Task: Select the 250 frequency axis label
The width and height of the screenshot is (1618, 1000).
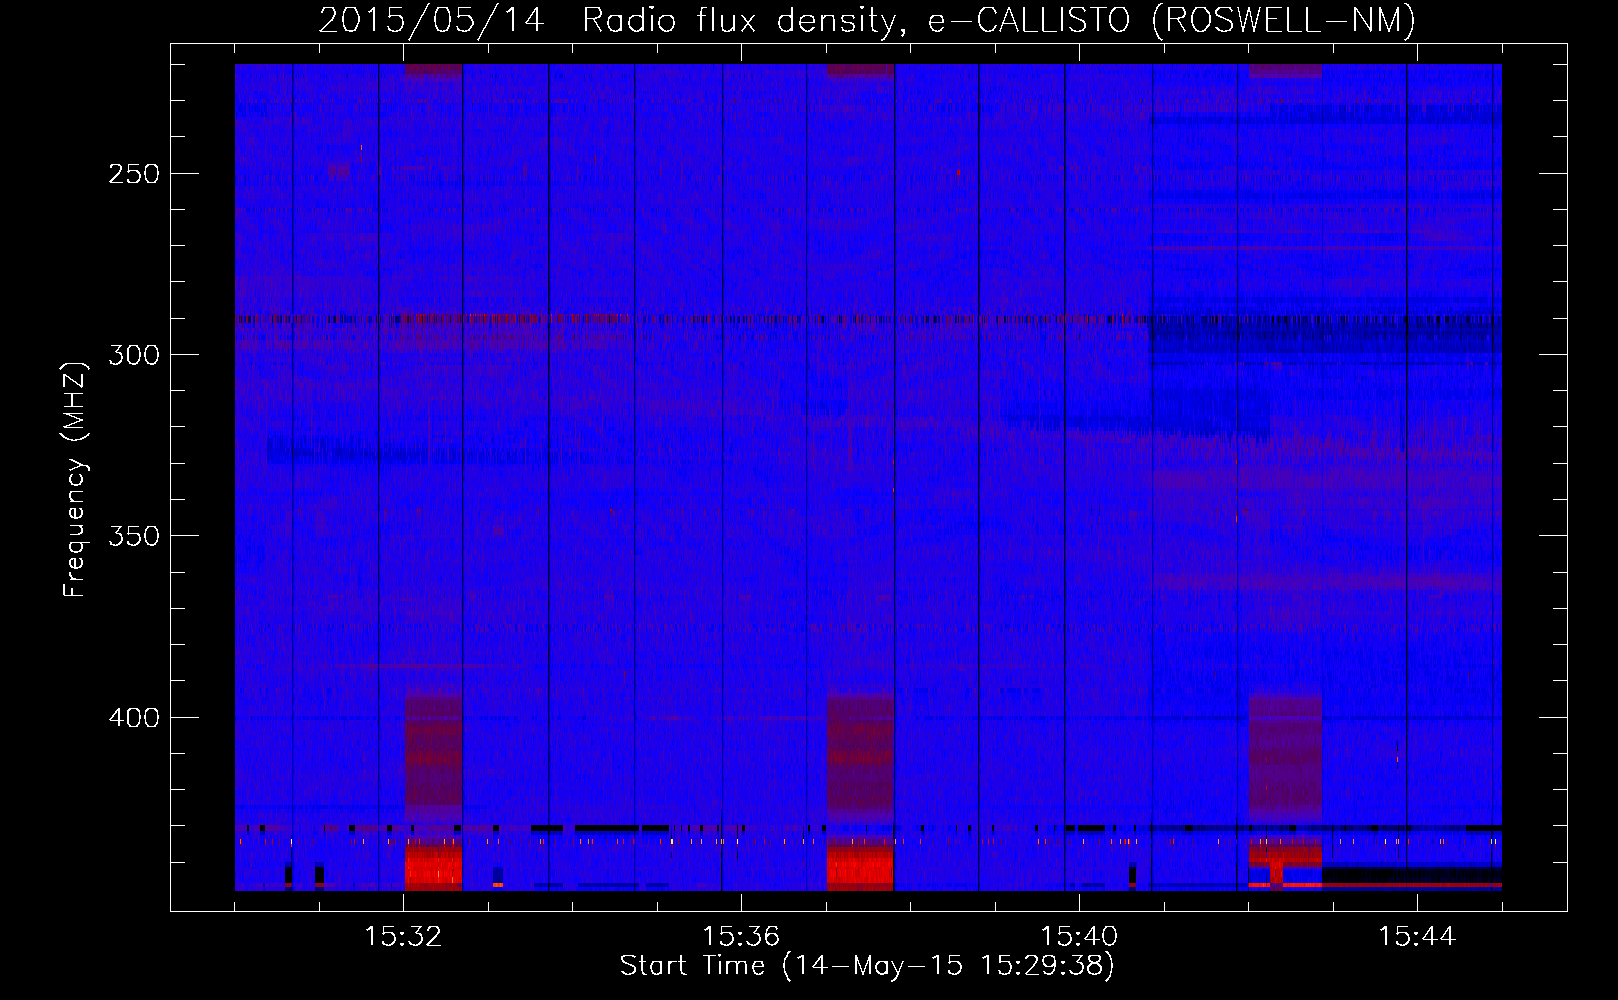Action: 134,174
